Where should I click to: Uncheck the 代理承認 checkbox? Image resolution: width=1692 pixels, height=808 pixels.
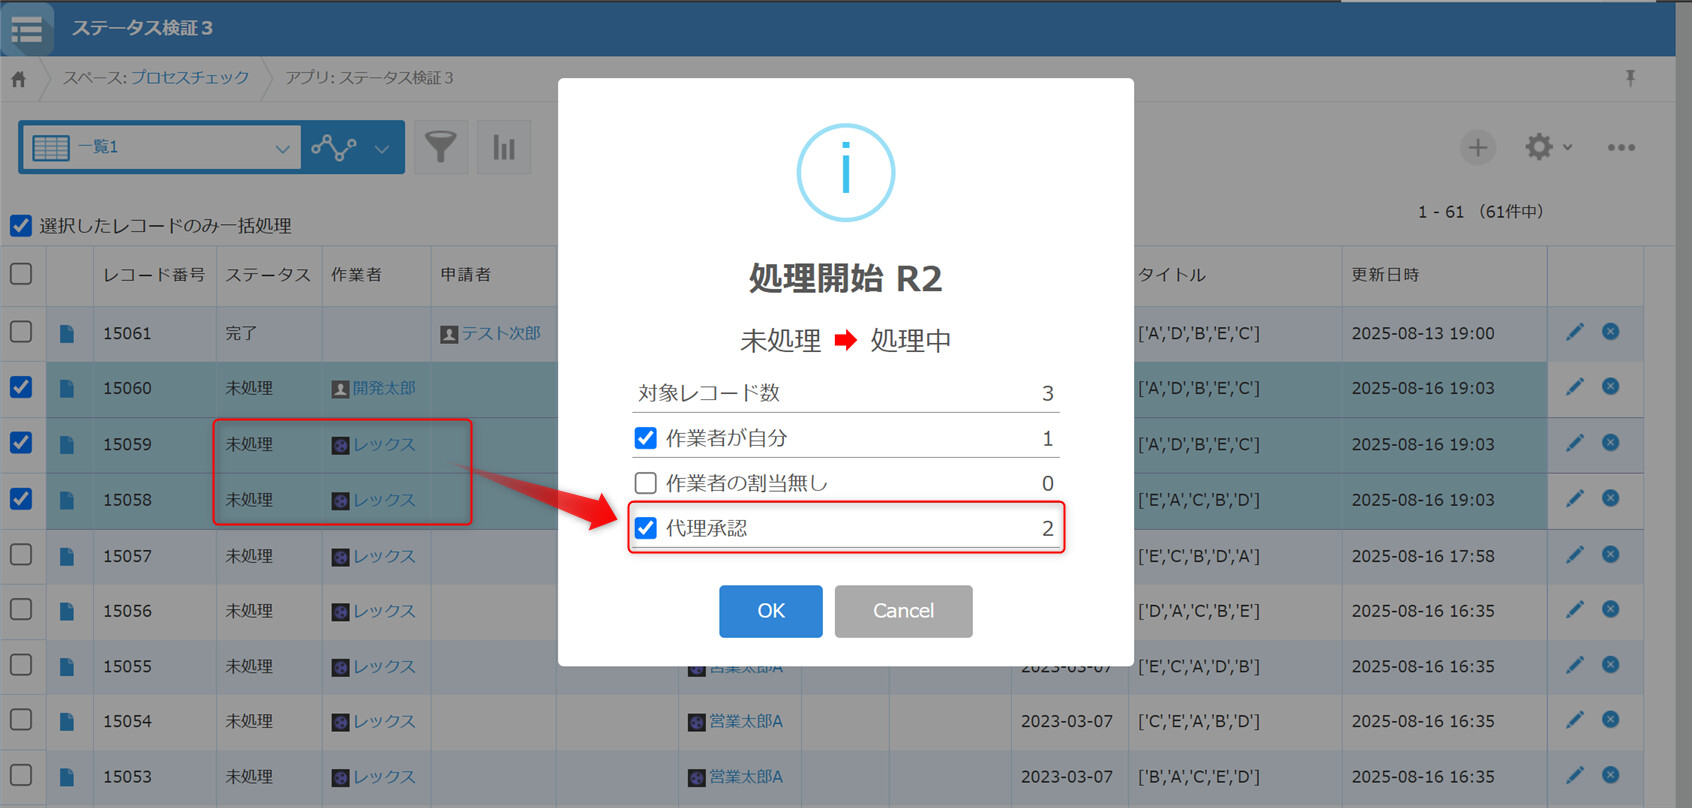coord(646,528)
